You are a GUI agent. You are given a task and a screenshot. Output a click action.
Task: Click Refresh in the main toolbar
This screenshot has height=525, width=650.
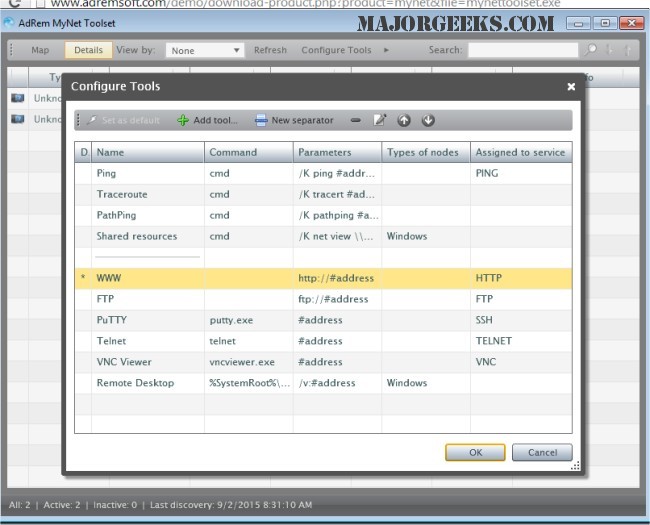pyautogui.click(x=270, y=50)
